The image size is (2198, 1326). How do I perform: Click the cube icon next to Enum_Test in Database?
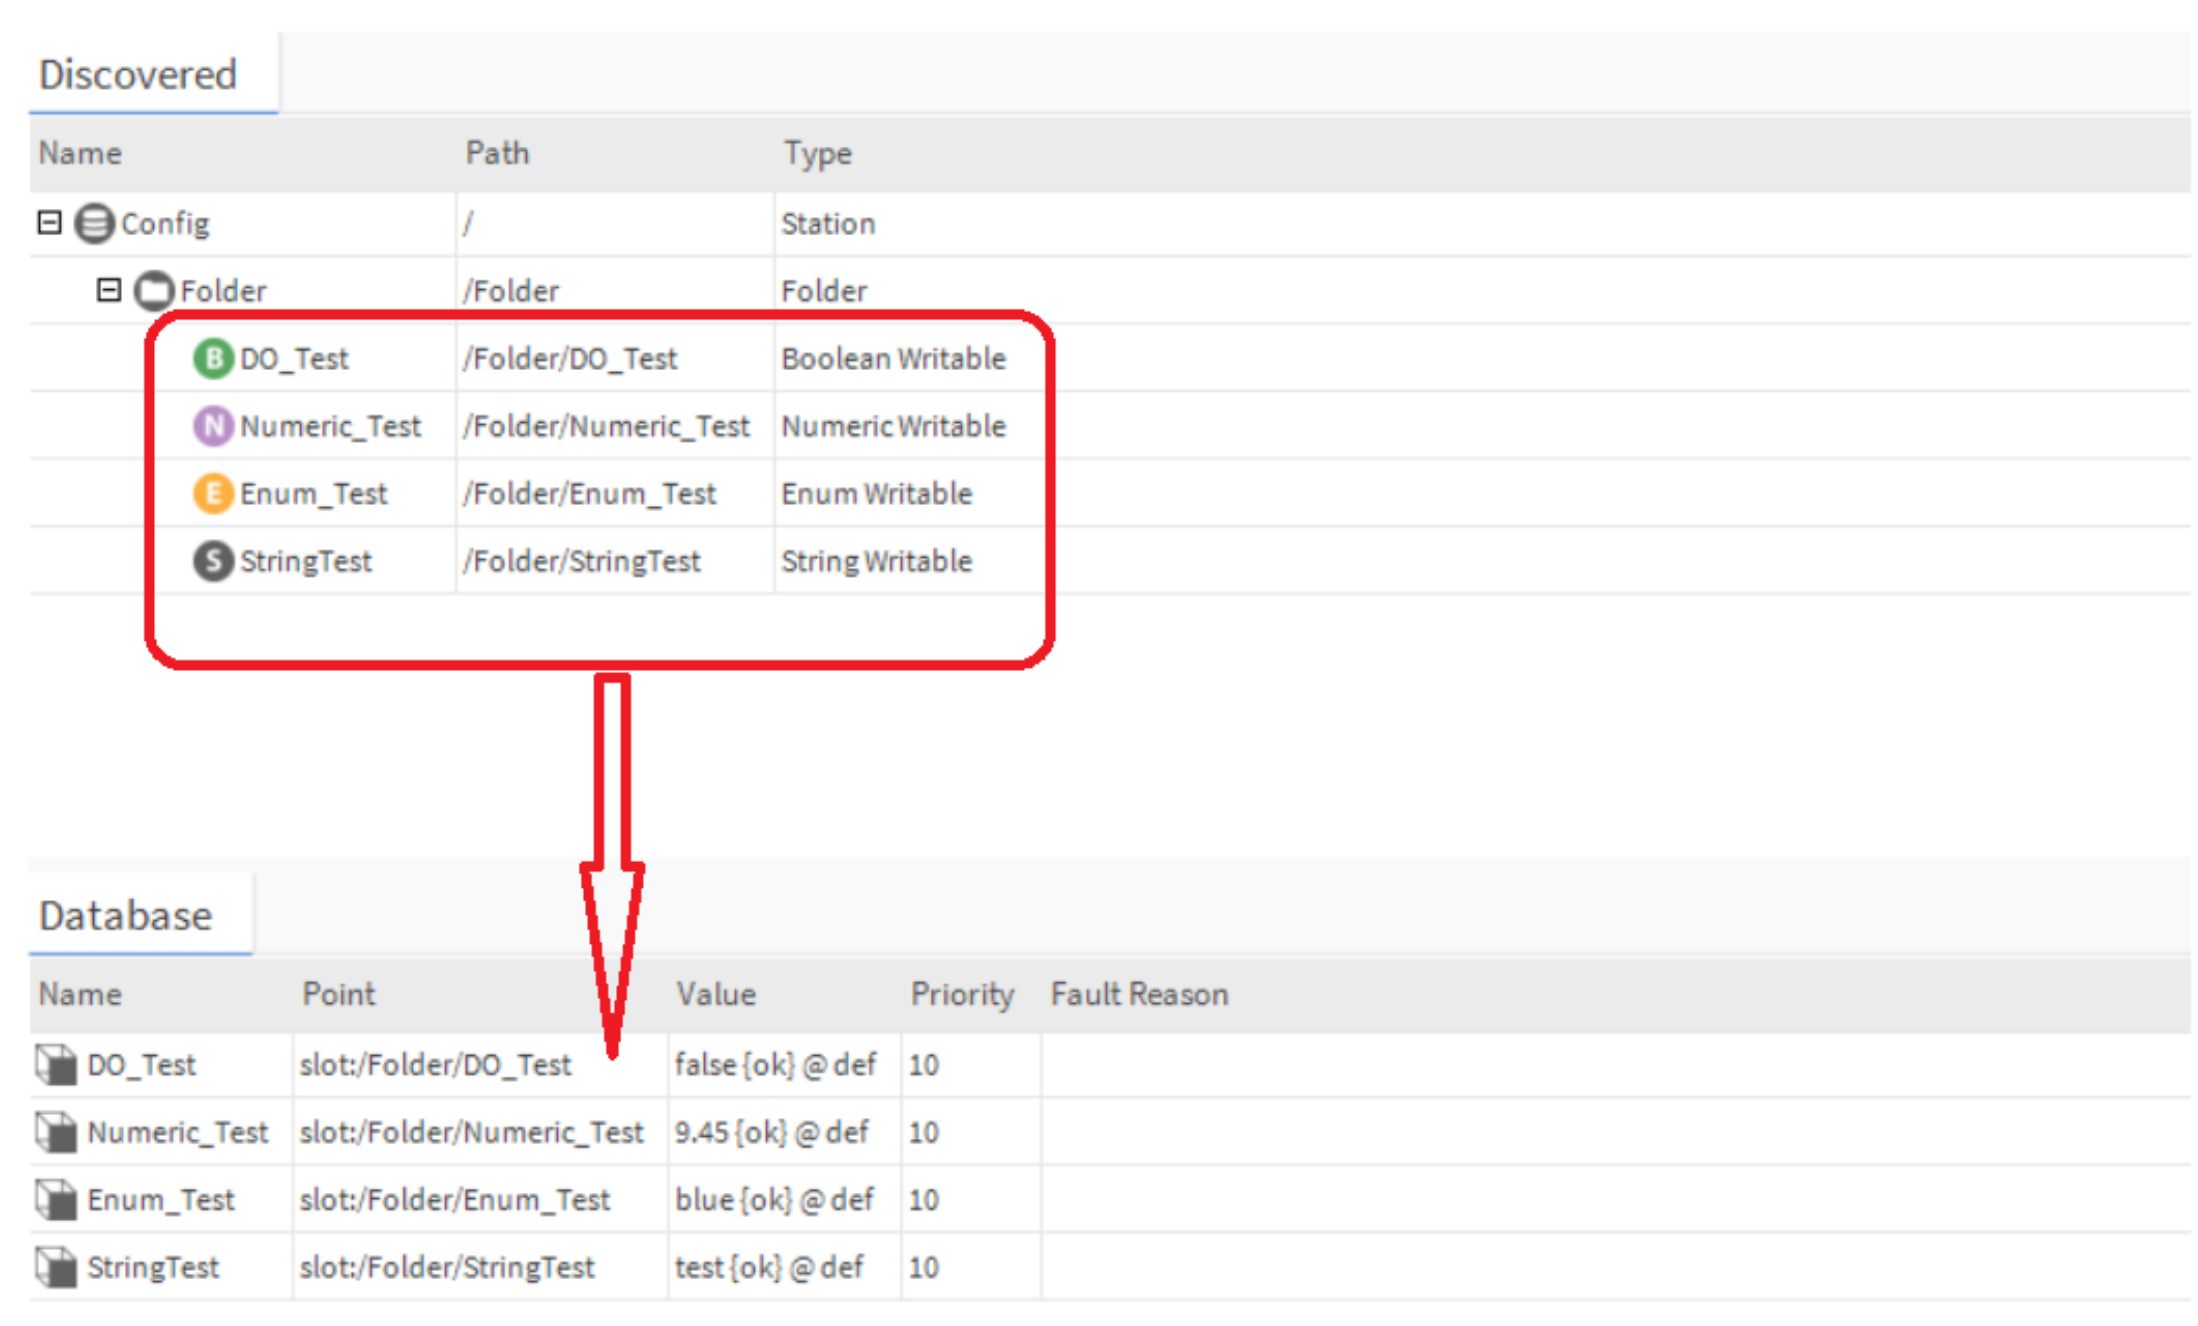pos(56,1199)
